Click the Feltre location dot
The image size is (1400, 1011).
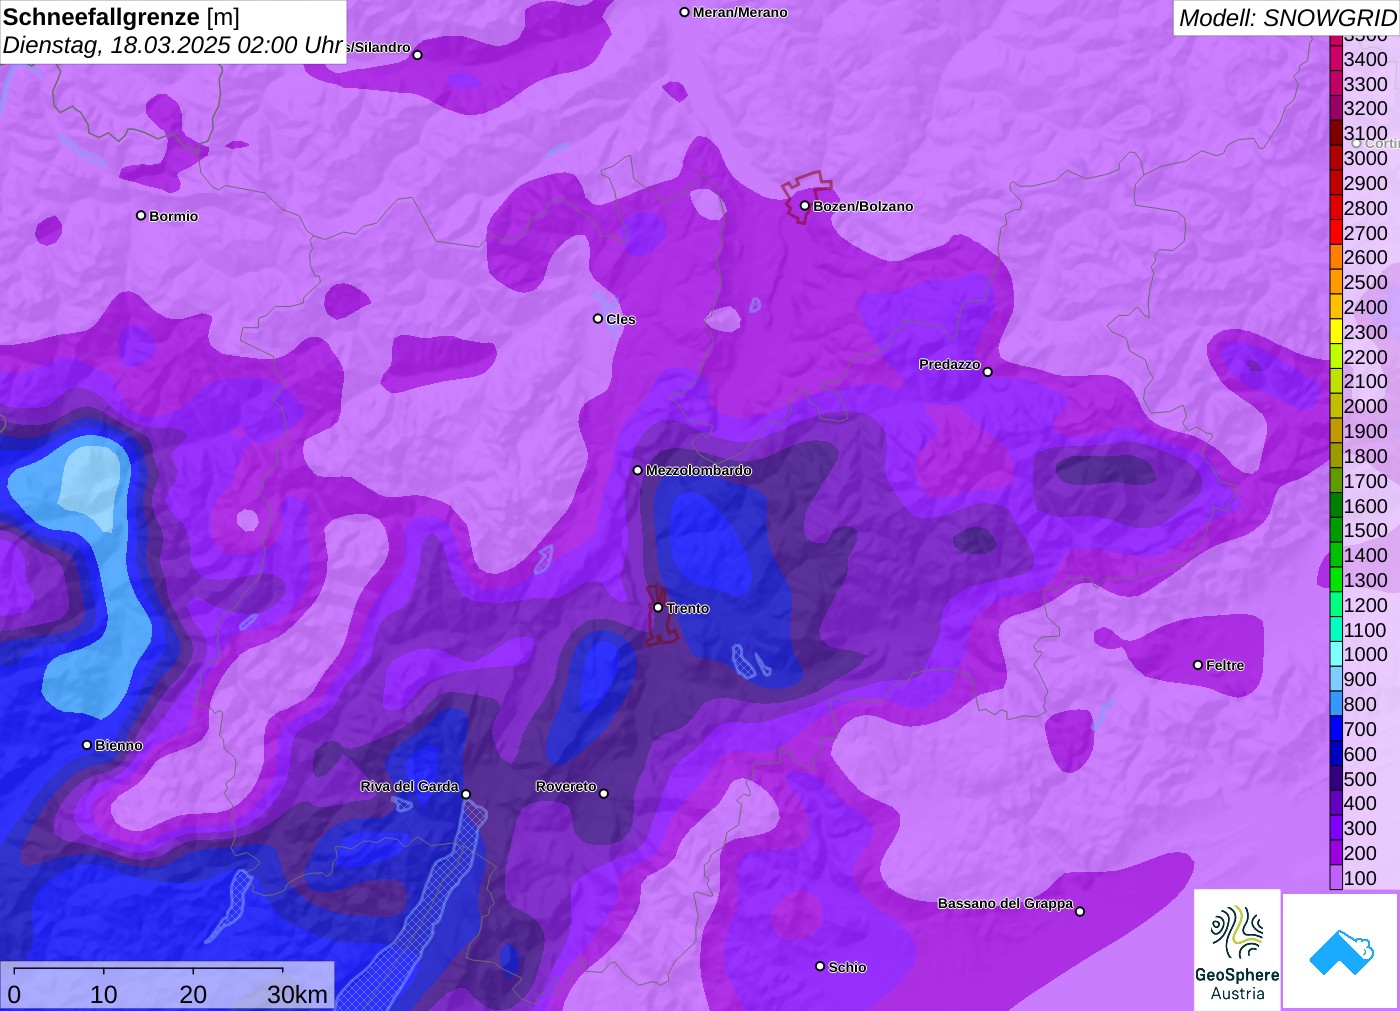(x=1198, y=665)
